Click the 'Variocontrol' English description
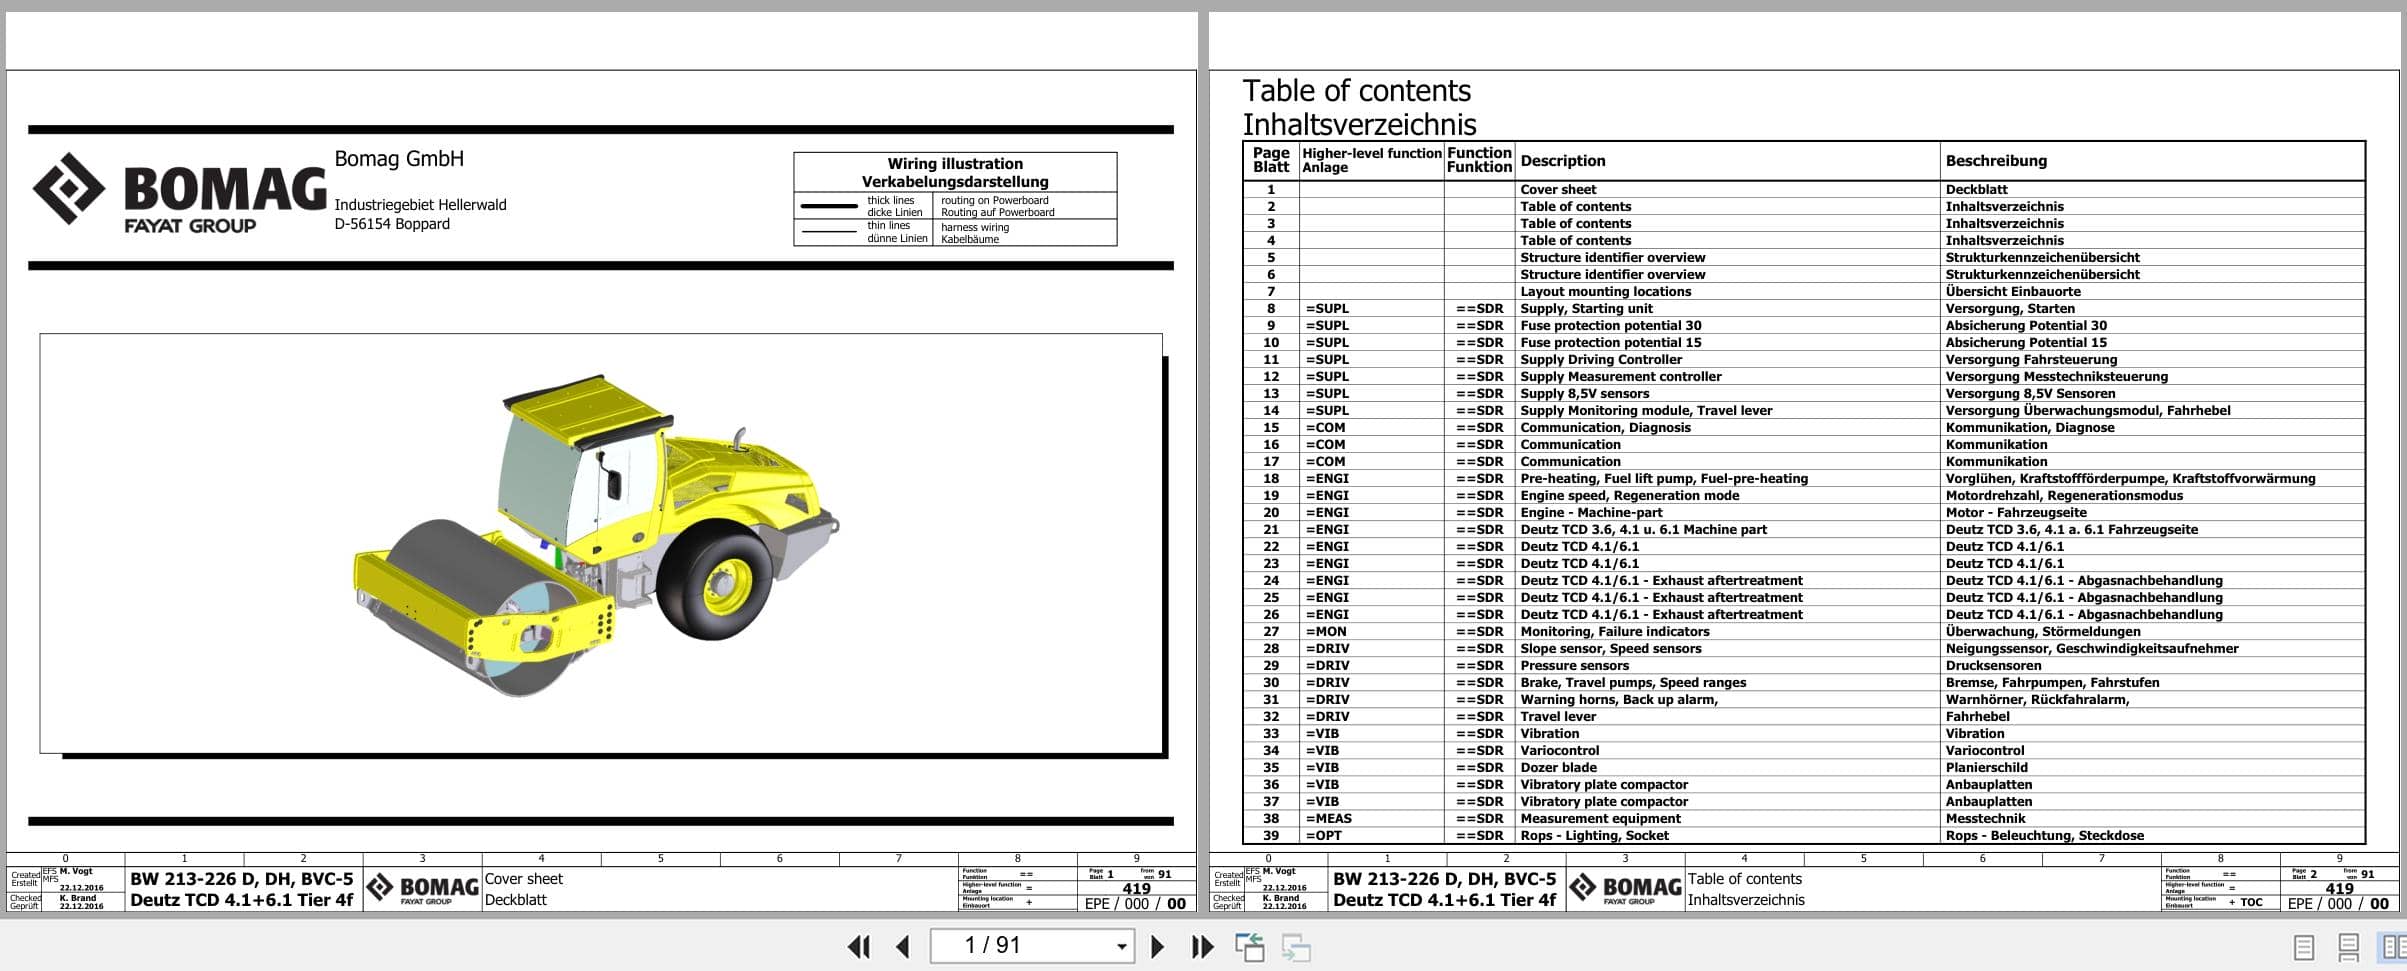 pyautogui.click(x=1559, y=750)
